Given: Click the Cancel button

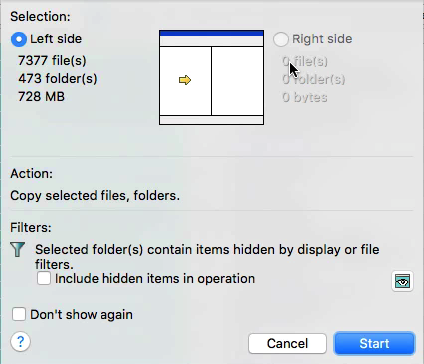Looking at the screenshot, I should pyautogui.click(x=287, y=343).
